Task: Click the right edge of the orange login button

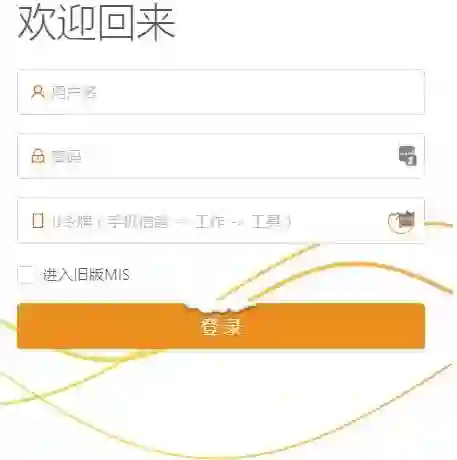Action: (x=419, y=326)
